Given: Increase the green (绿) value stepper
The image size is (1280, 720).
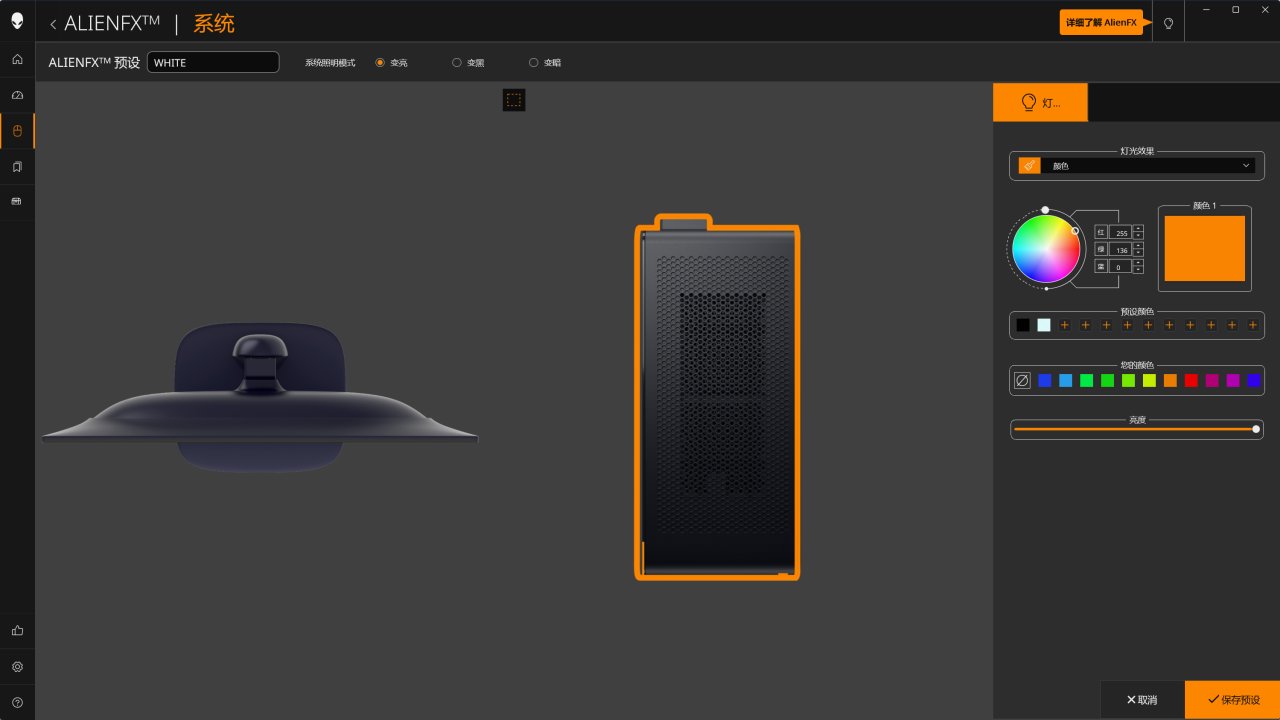Looking at the screenshot, I should 1138,246.
